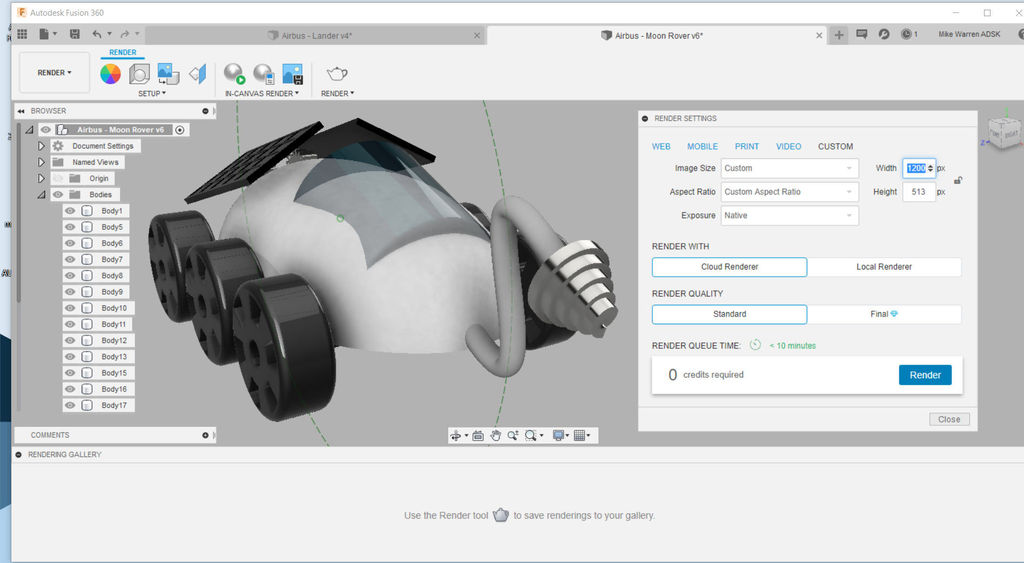Viewport: 1024px width, 563px height.
Task: Collapse the Bodies folder
Action: (41, 195)
